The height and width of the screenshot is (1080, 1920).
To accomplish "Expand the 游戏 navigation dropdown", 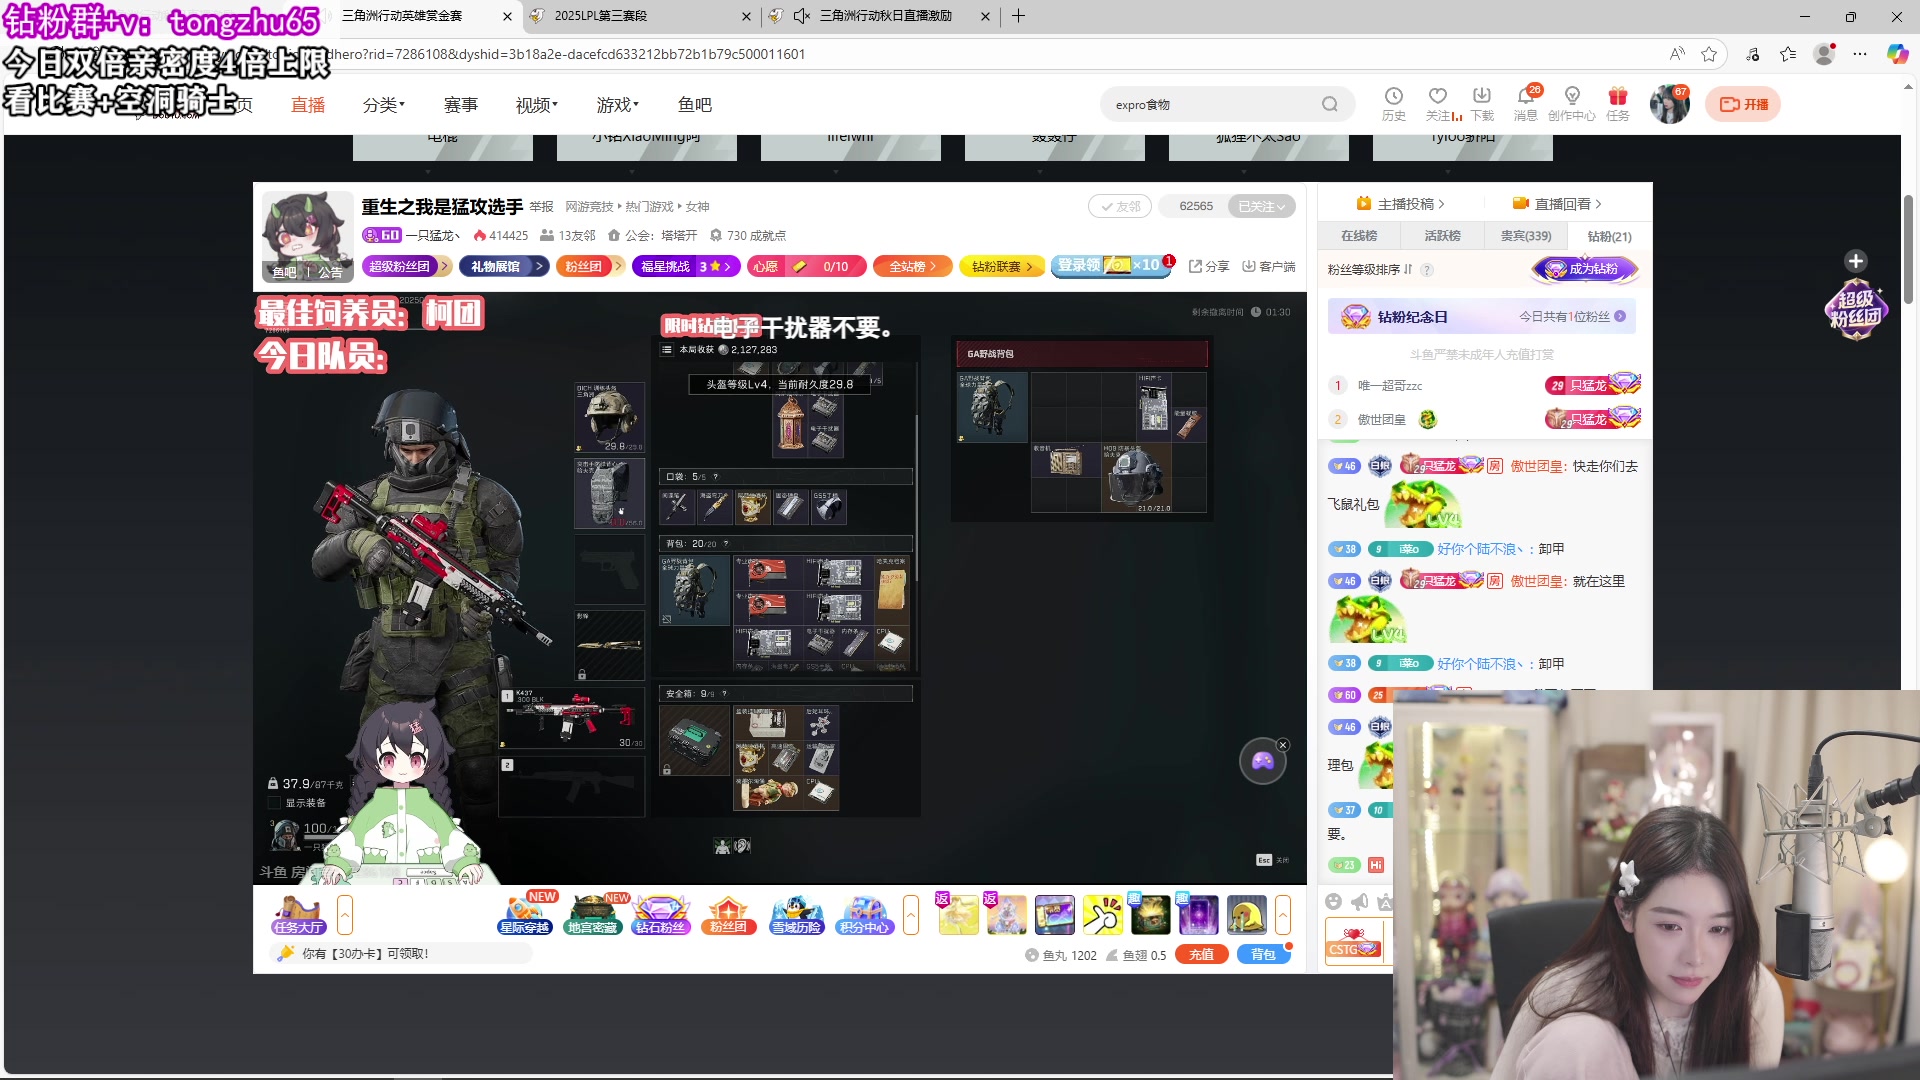I will [617, 105].
